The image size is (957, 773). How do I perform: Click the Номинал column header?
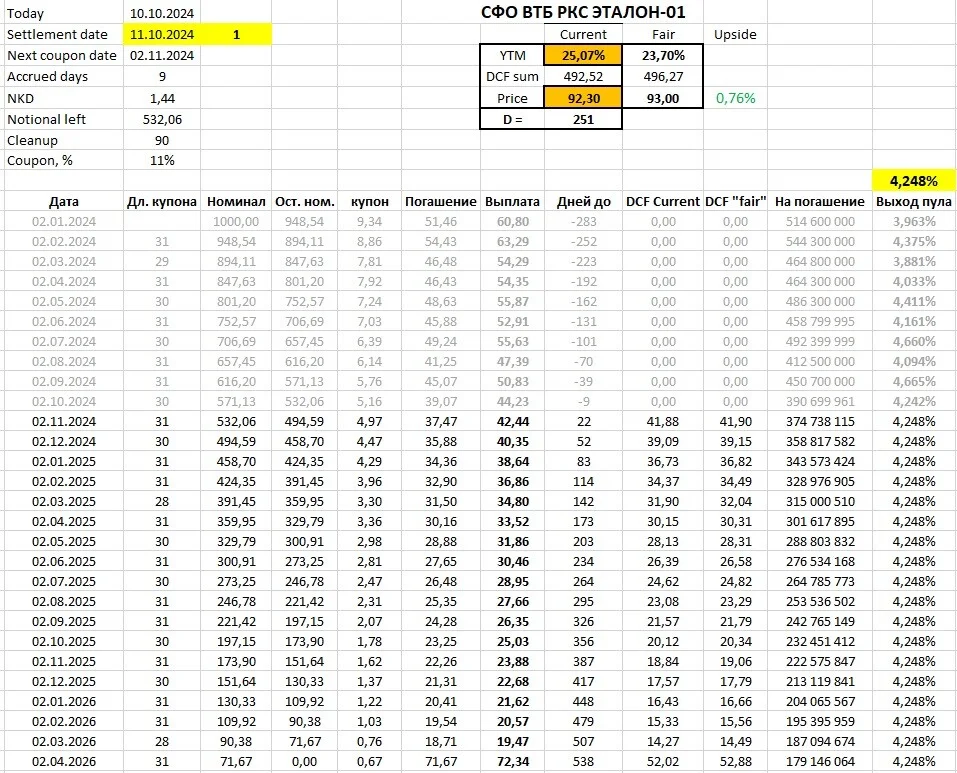(x=236, y=202)
